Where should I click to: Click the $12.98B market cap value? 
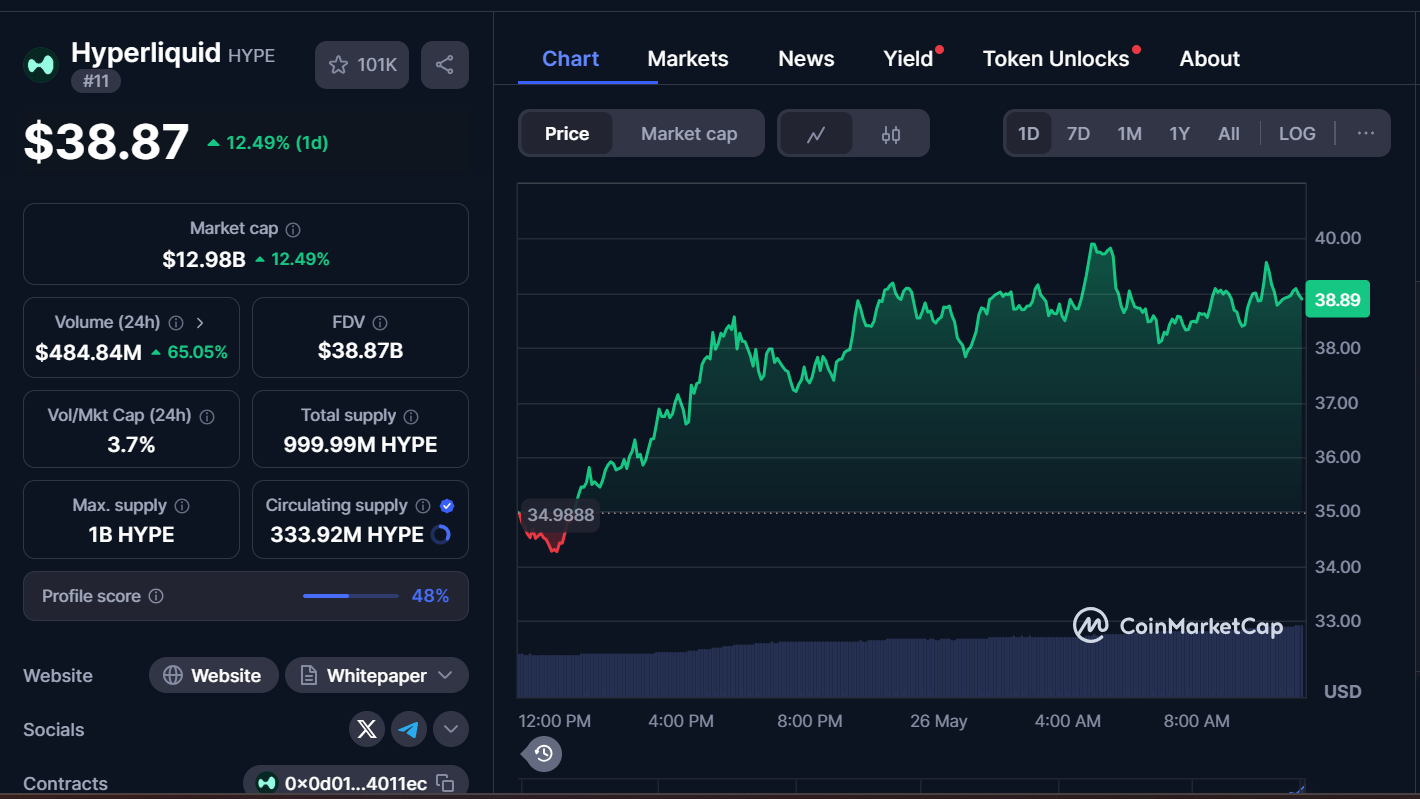click(204, 260)
